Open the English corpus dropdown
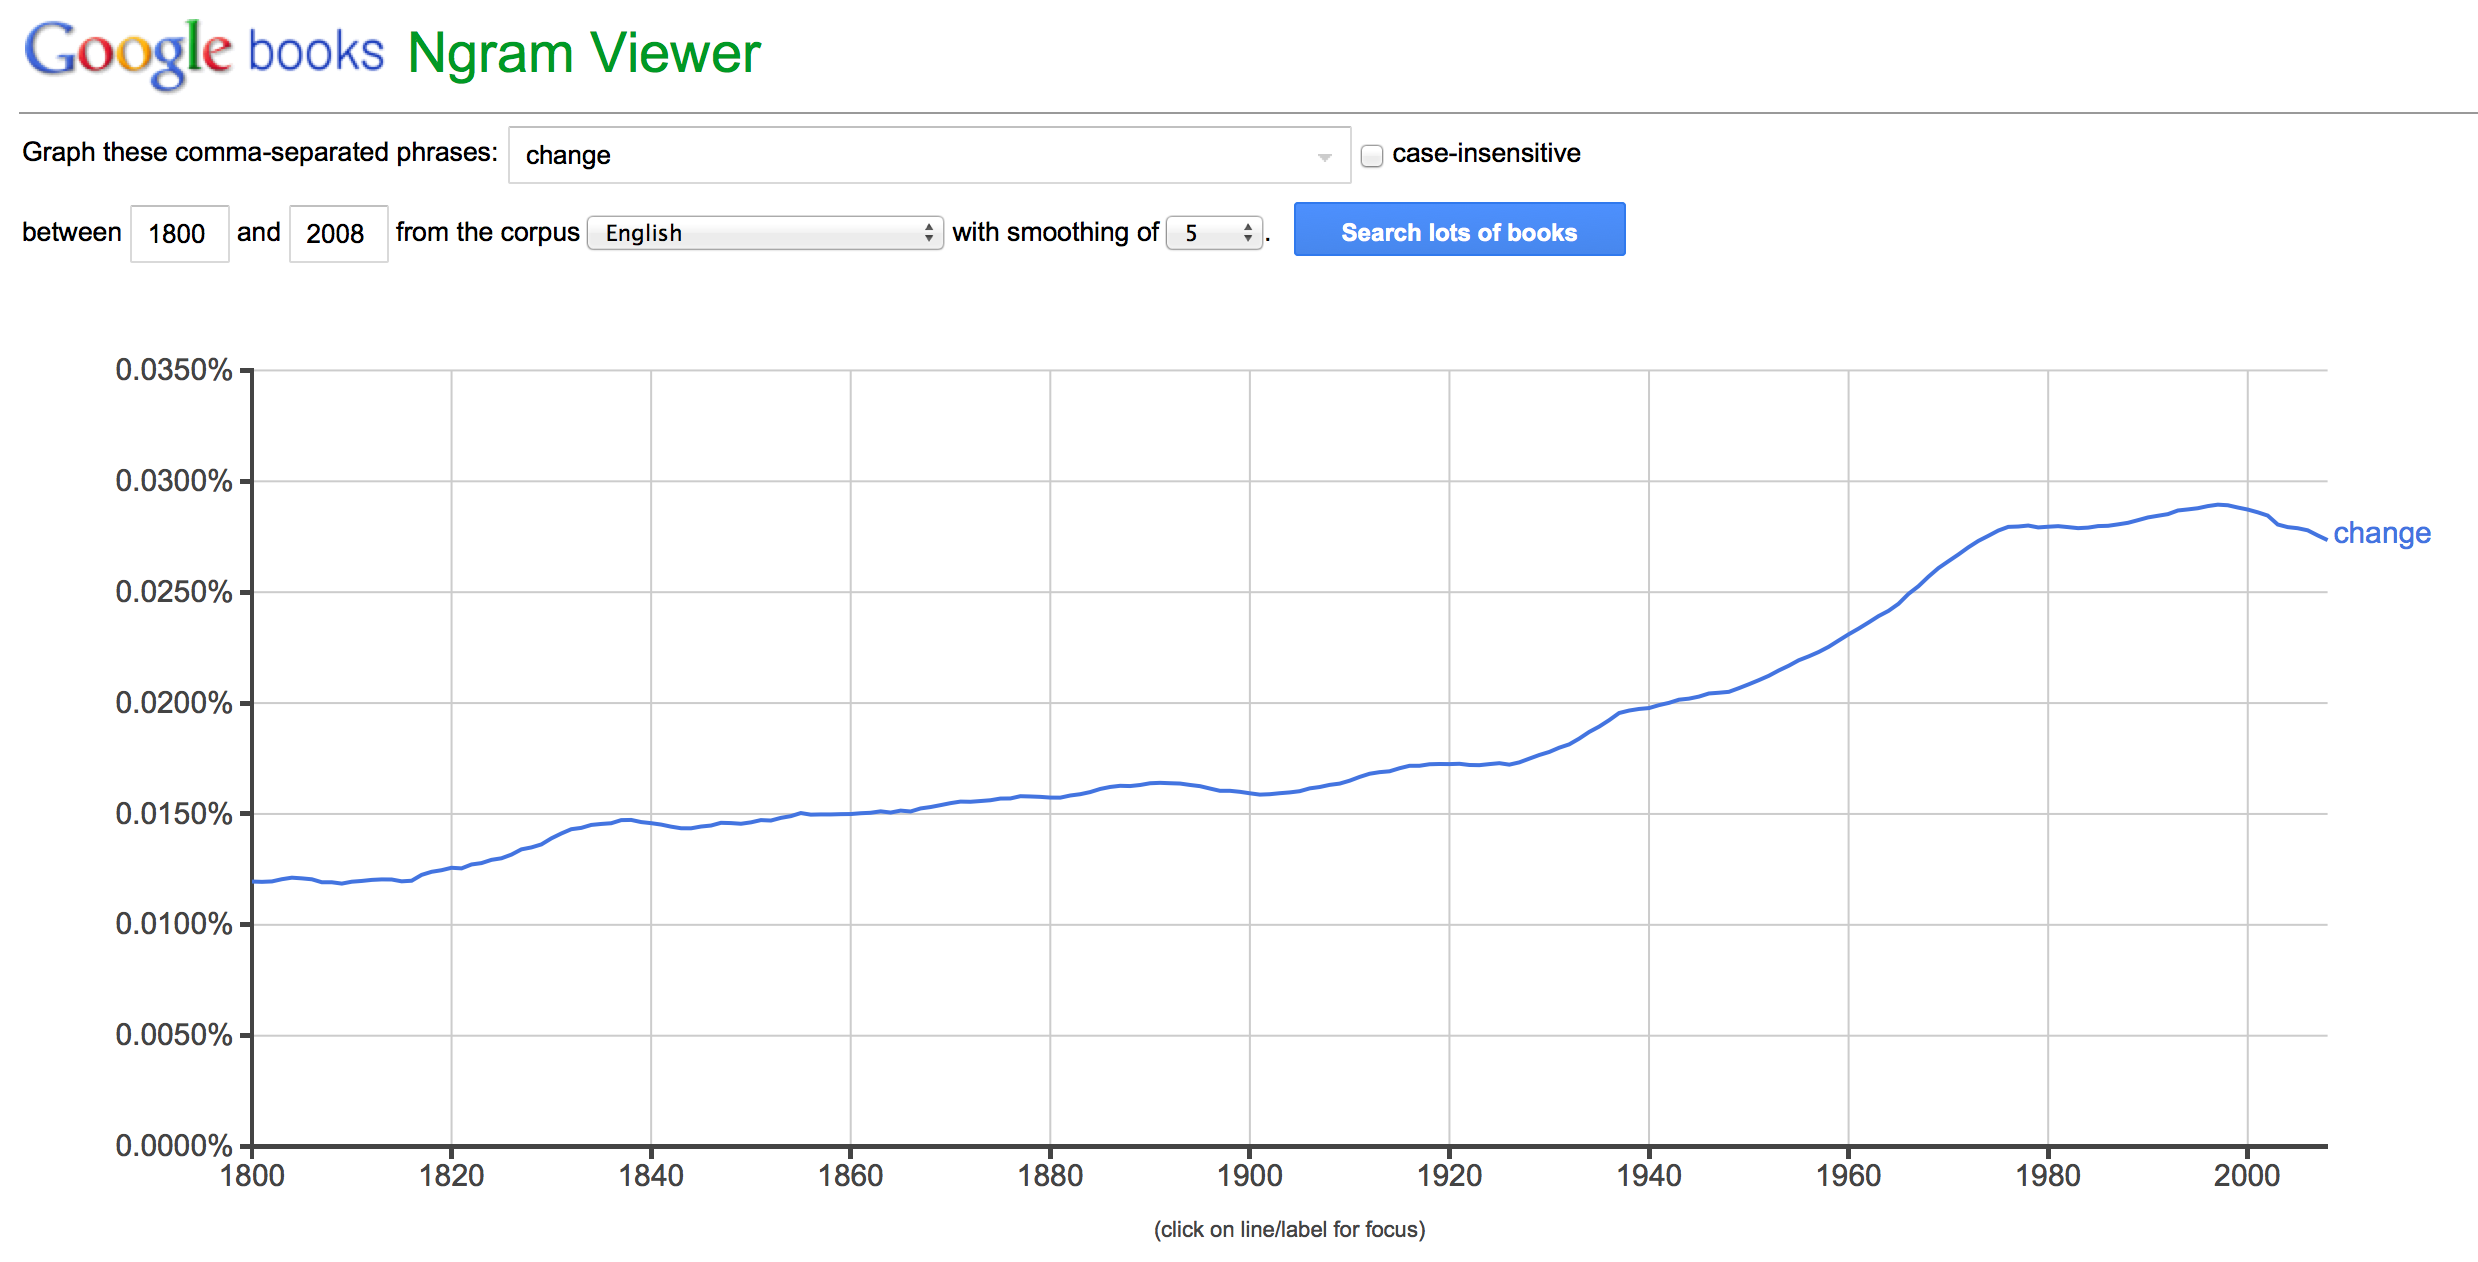This screenshot has height=1262, width=2478. pos(765,233)
